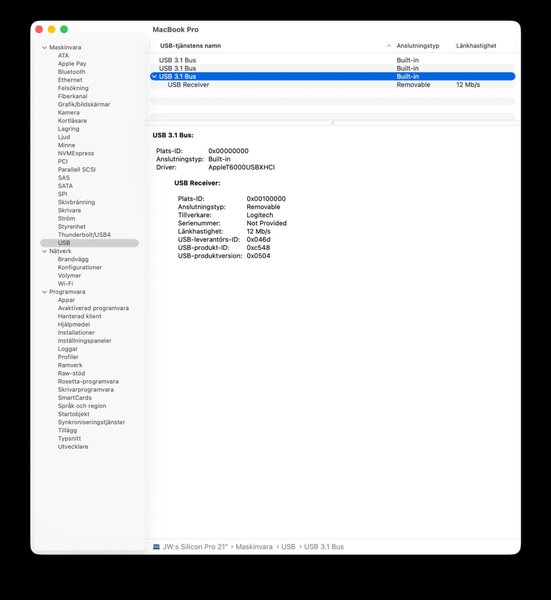
Task: Select Lagring in the sidebar
Action: 68,129
